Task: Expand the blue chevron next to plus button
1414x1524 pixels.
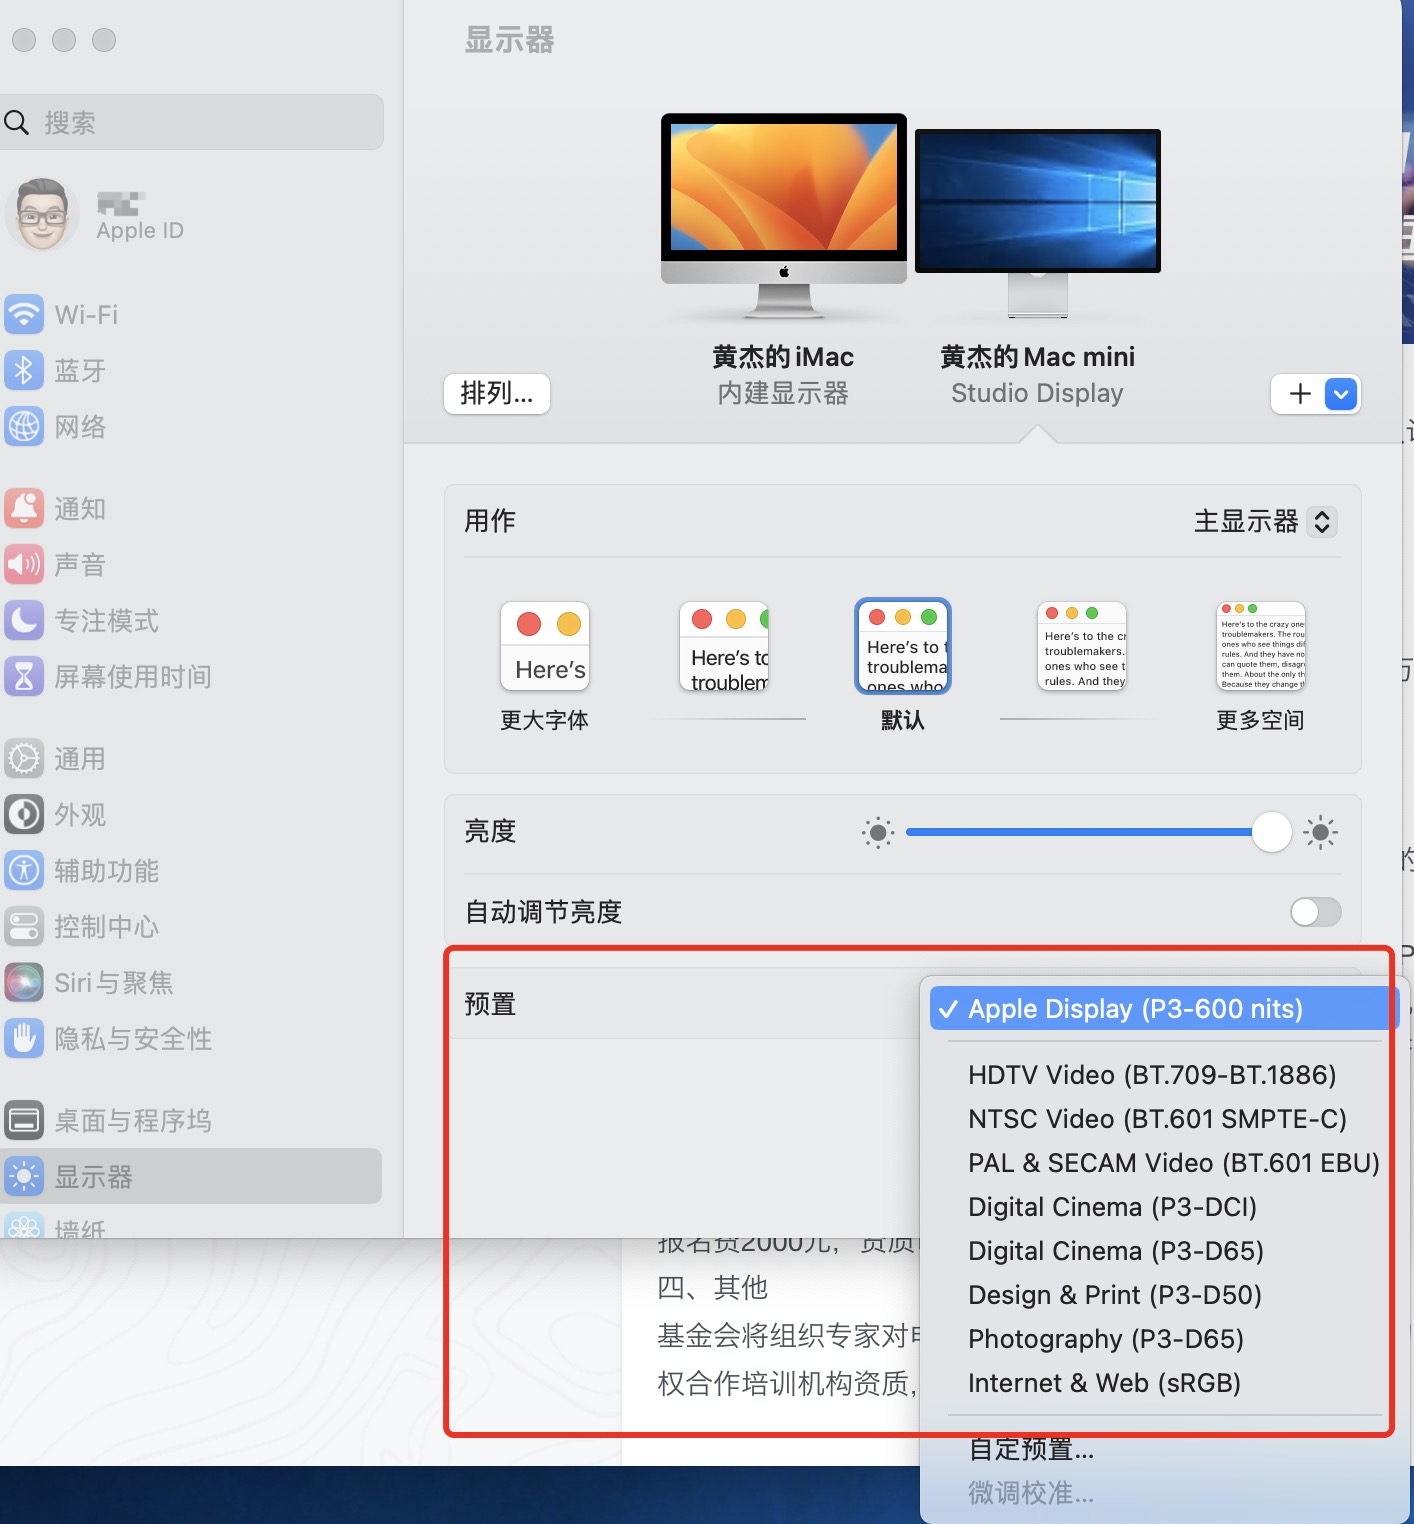Action: click(x=1341, y=394)
